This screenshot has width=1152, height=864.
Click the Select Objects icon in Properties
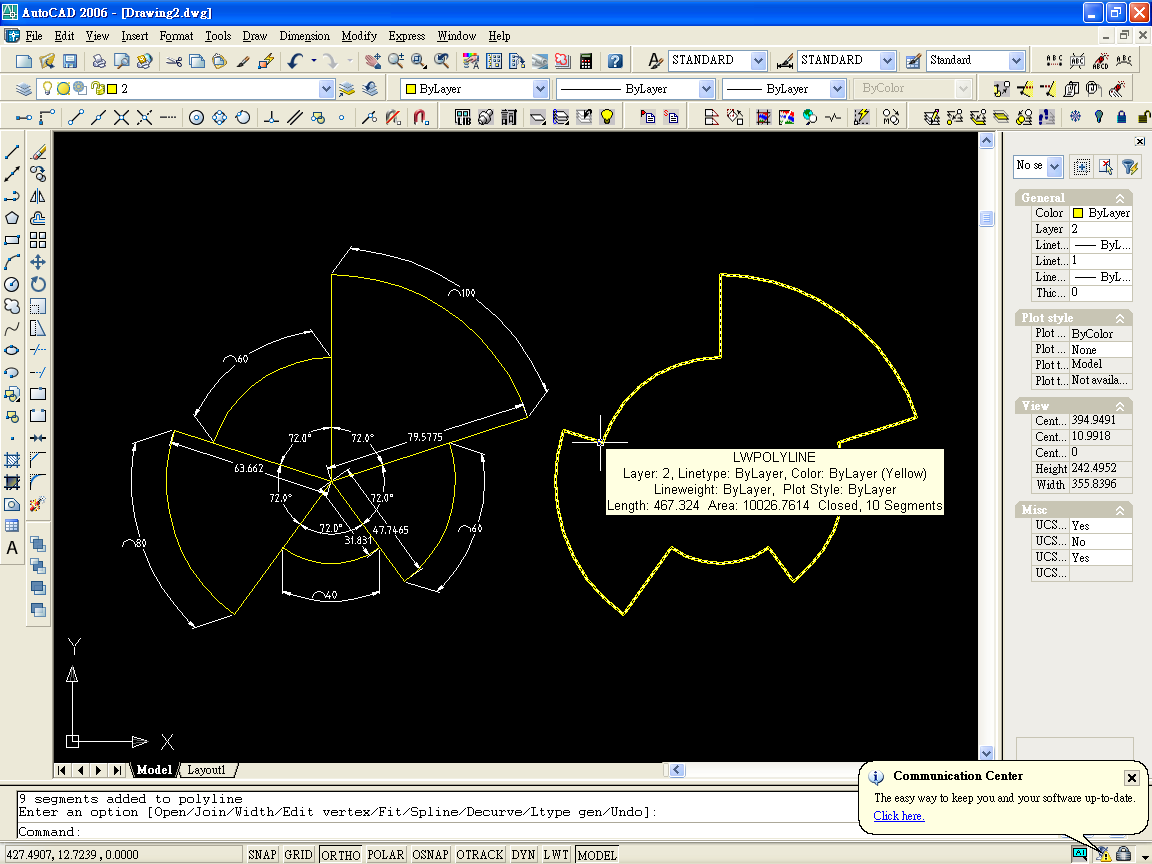tap(1081, 166)
